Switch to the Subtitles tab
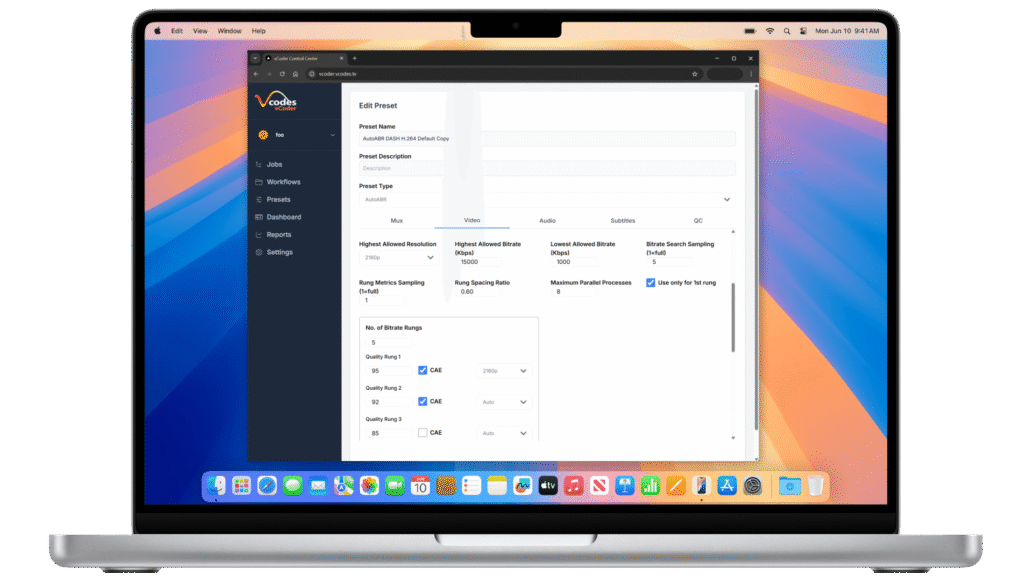 [622, 221]
